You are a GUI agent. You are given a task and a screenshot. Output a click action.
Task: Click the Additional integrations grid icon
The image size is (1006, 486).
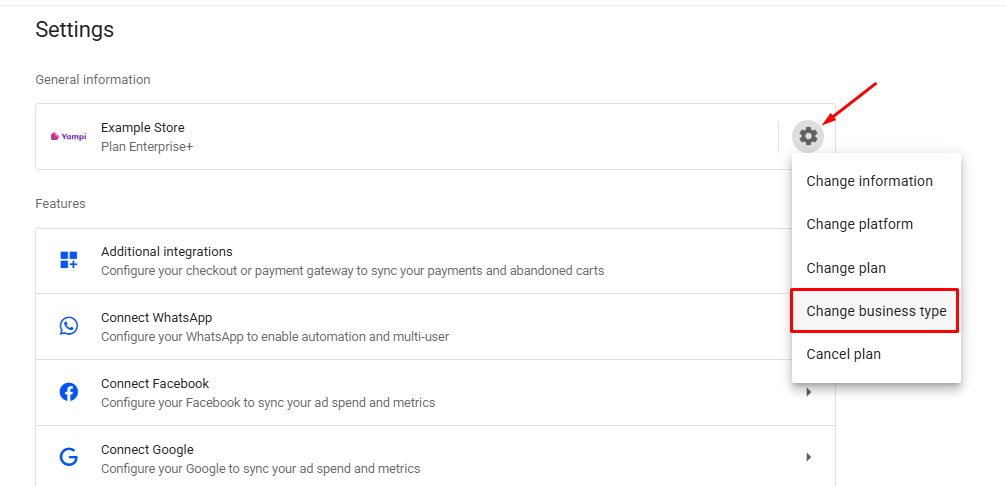(69, 260)
